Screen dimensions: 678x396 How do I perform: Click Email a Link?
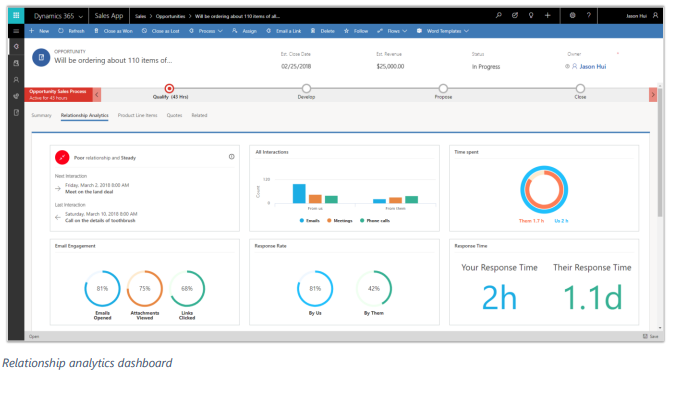click(284, 31)
